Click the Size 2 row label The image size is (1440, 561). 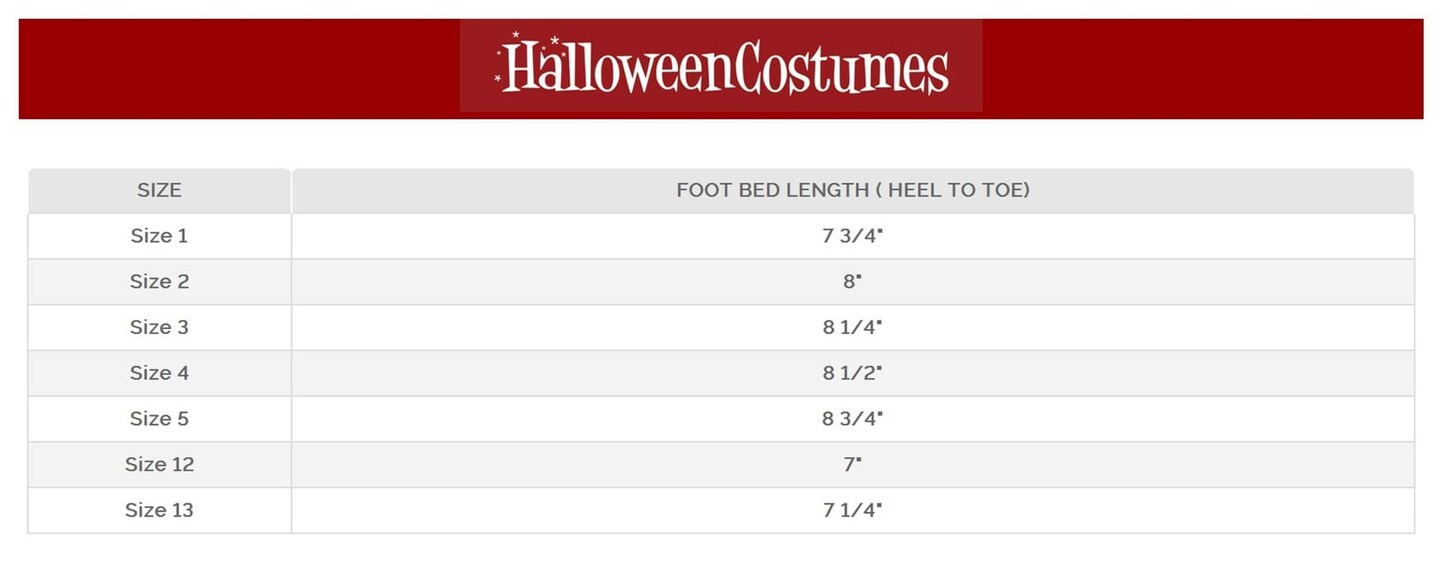(x=159, y=282)
